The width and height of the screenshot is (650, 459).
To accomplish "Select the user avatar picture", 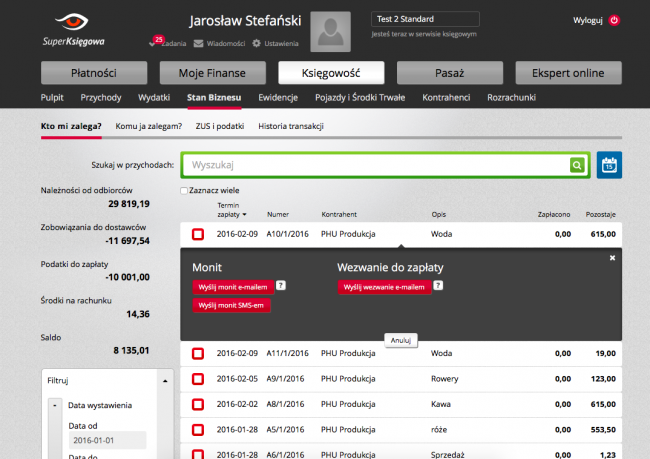I will point(330,32).
